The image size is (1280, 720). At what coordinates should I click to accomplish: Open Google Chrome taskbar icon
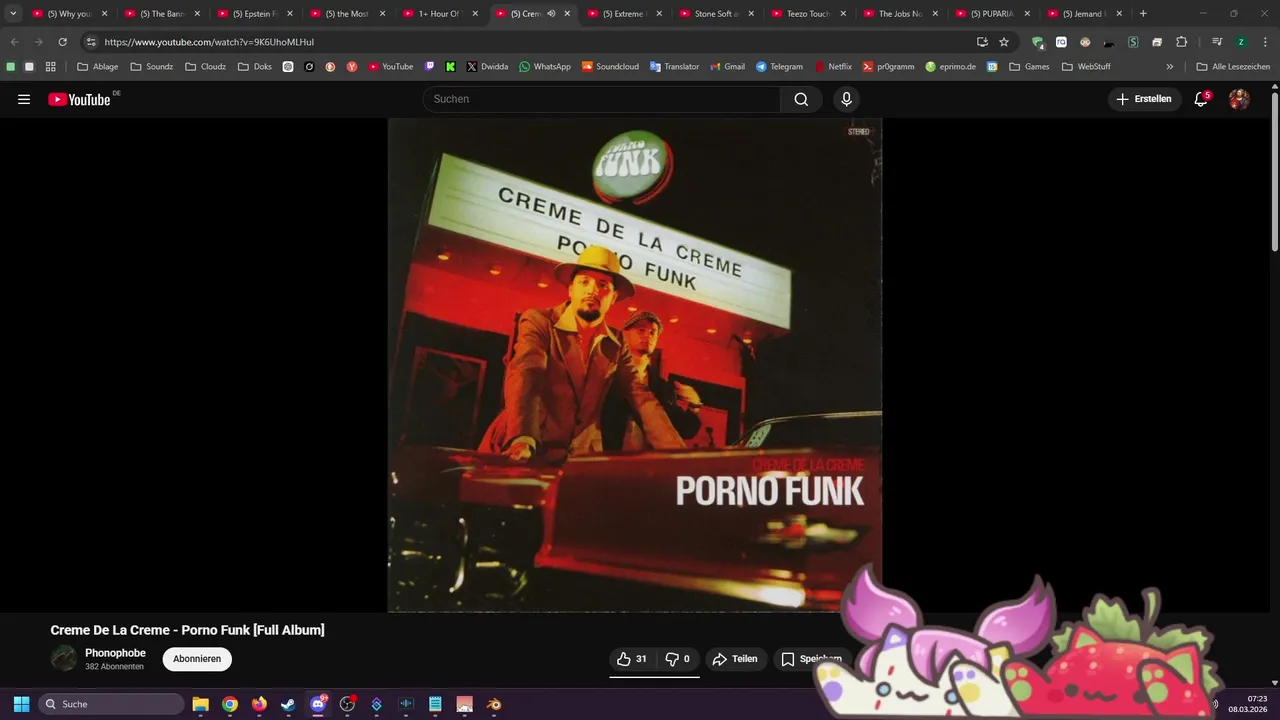click(230, 704)
